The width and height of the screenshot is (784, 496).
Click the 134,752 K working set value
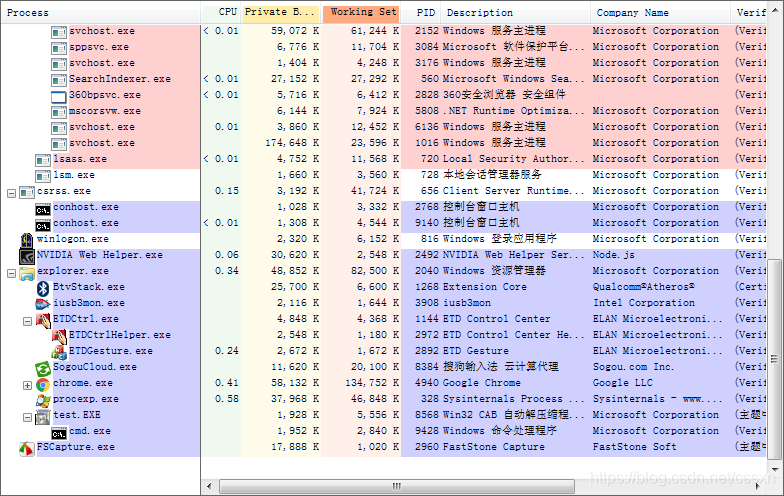[x=372, y=383]
